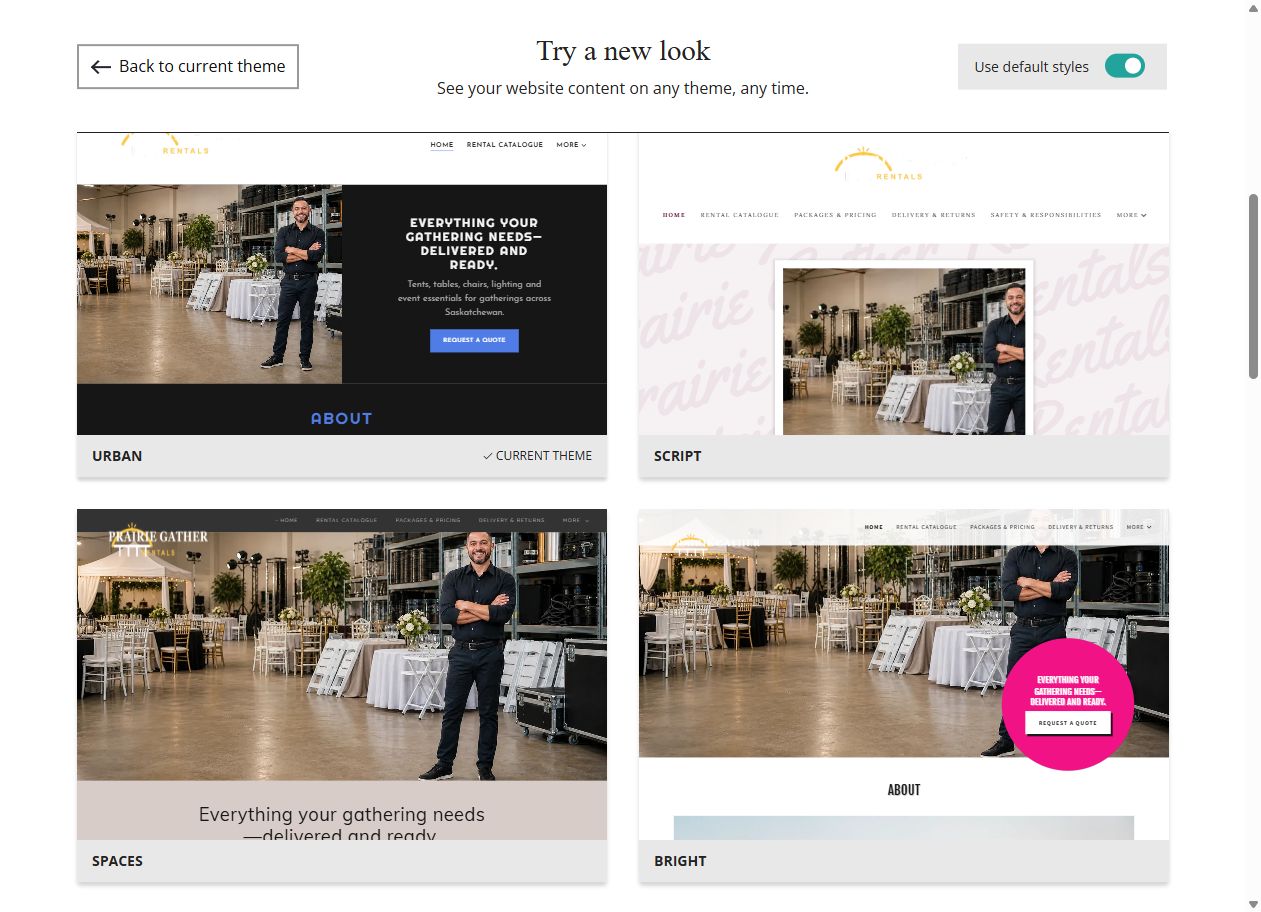Select the Script theme preview
This screenshot has width=1261, height=912.
904,284
